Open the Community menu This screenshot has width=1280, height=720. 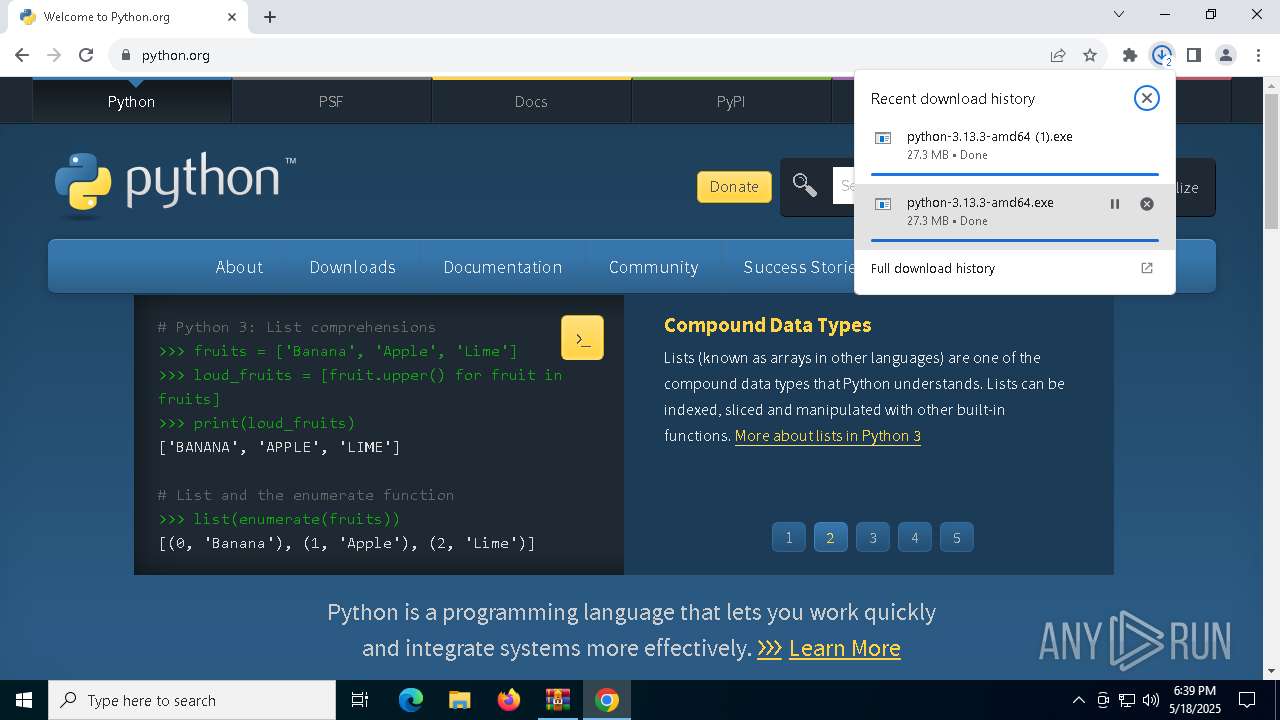pyautogui.click(x=653, y=267)
